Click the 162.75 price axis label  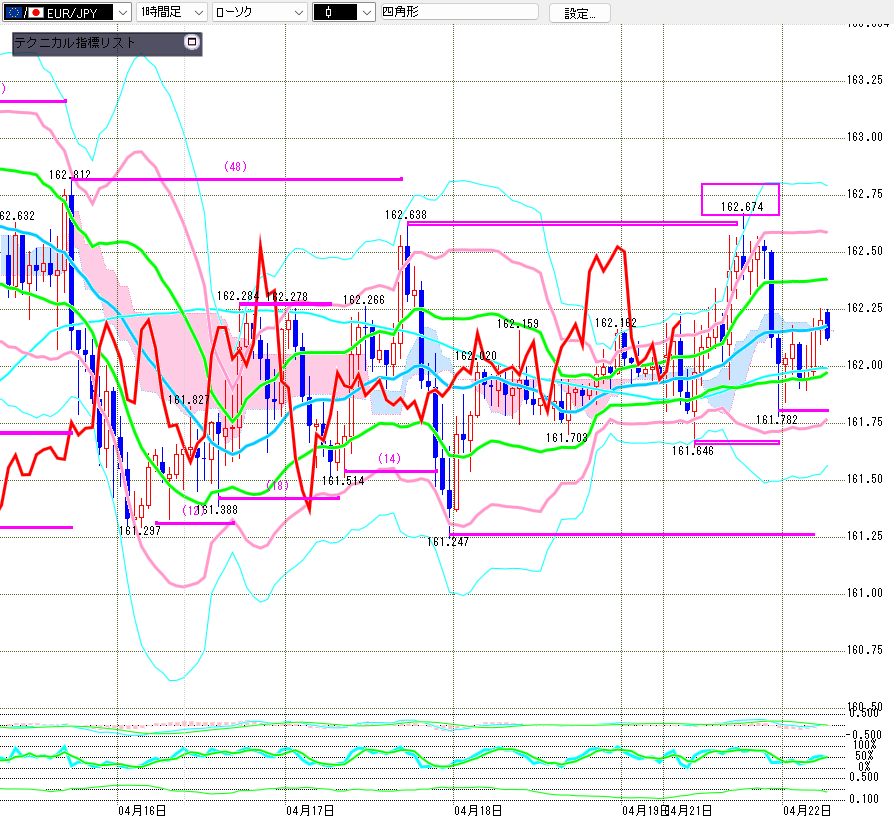point(864,194)
